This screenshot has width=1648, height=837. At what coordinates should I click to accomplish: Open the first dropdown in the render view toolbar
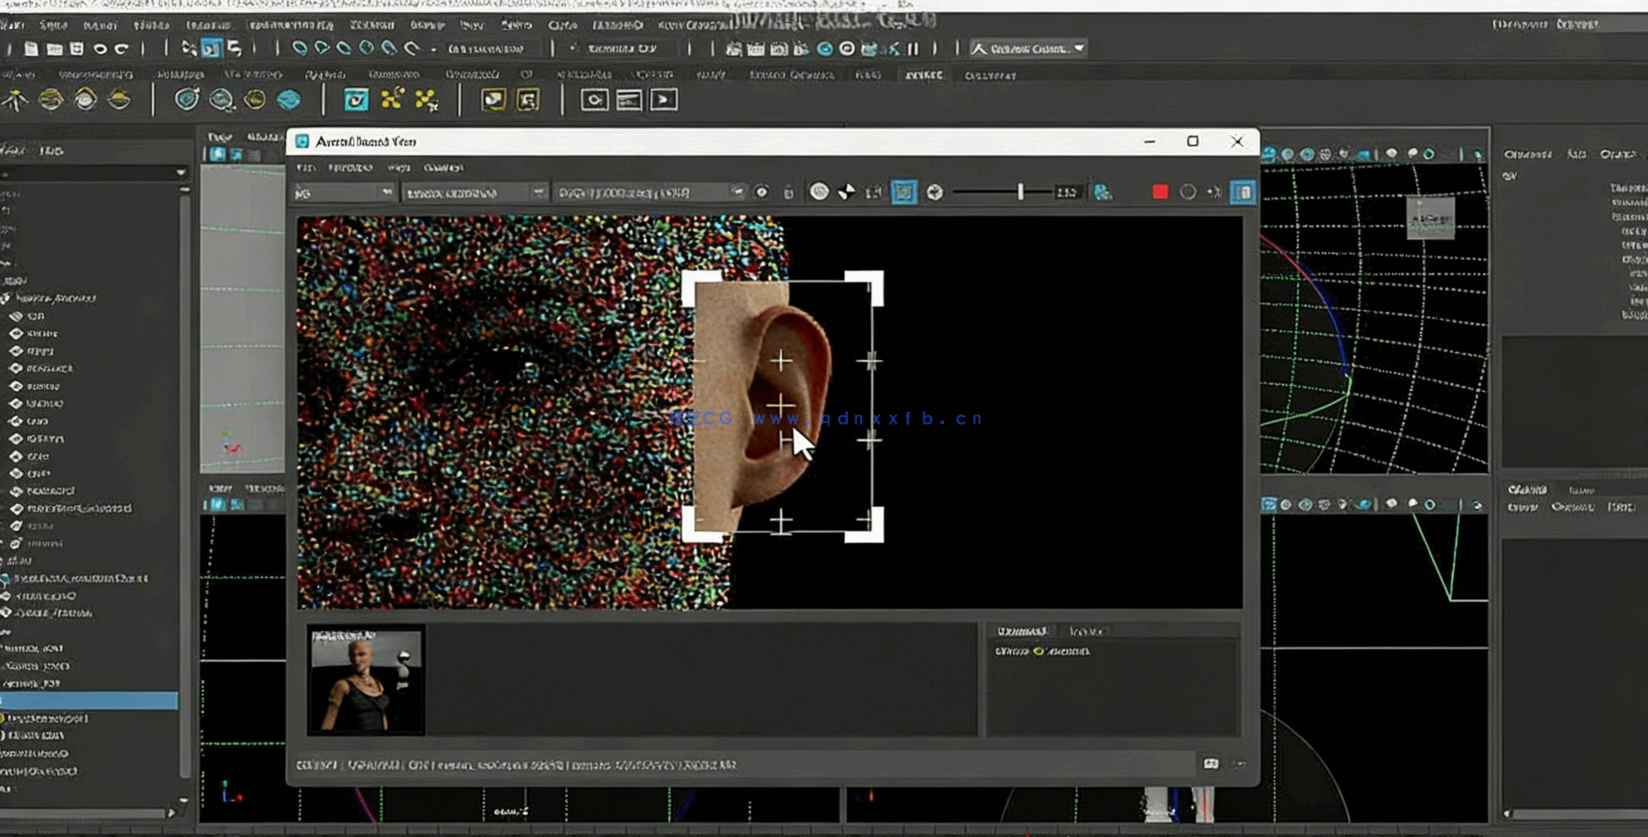(x=343, y=192)
